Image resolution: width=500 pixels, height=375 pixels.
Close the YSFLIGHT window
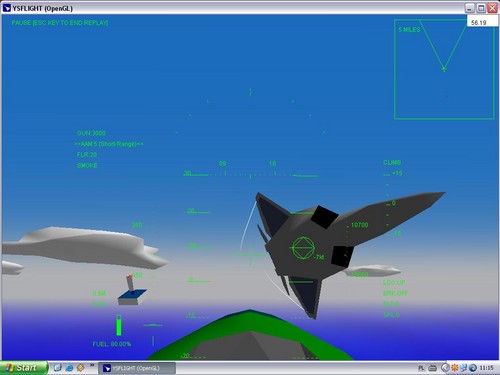coord(492,8)
